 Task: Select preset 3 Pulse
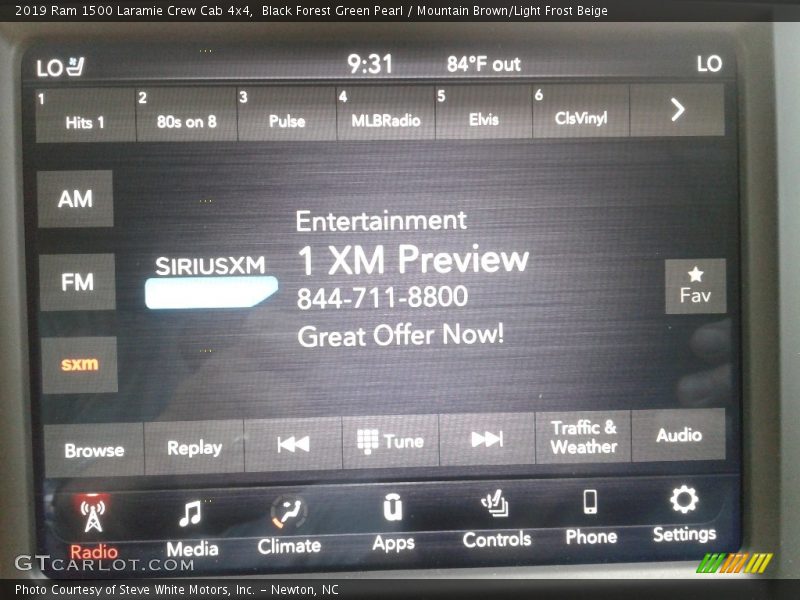pyautogui.click(x=287, y=112)
